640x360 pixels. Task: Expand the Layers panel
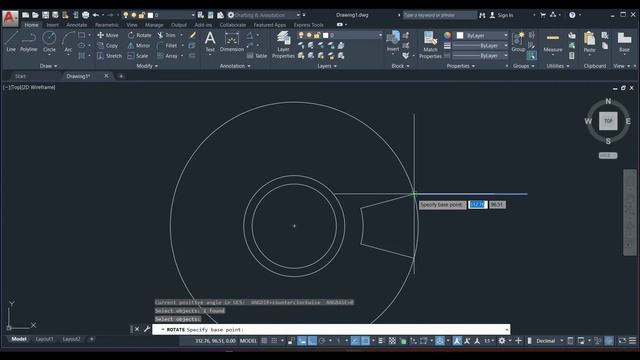tap(327, 66)
